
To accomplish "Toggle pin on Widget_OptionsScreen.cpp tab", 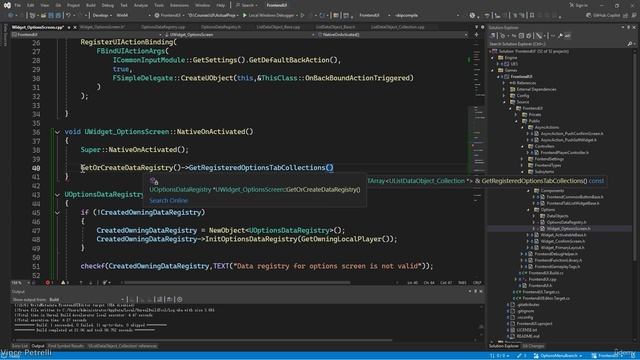I will (x=69, y=27).
